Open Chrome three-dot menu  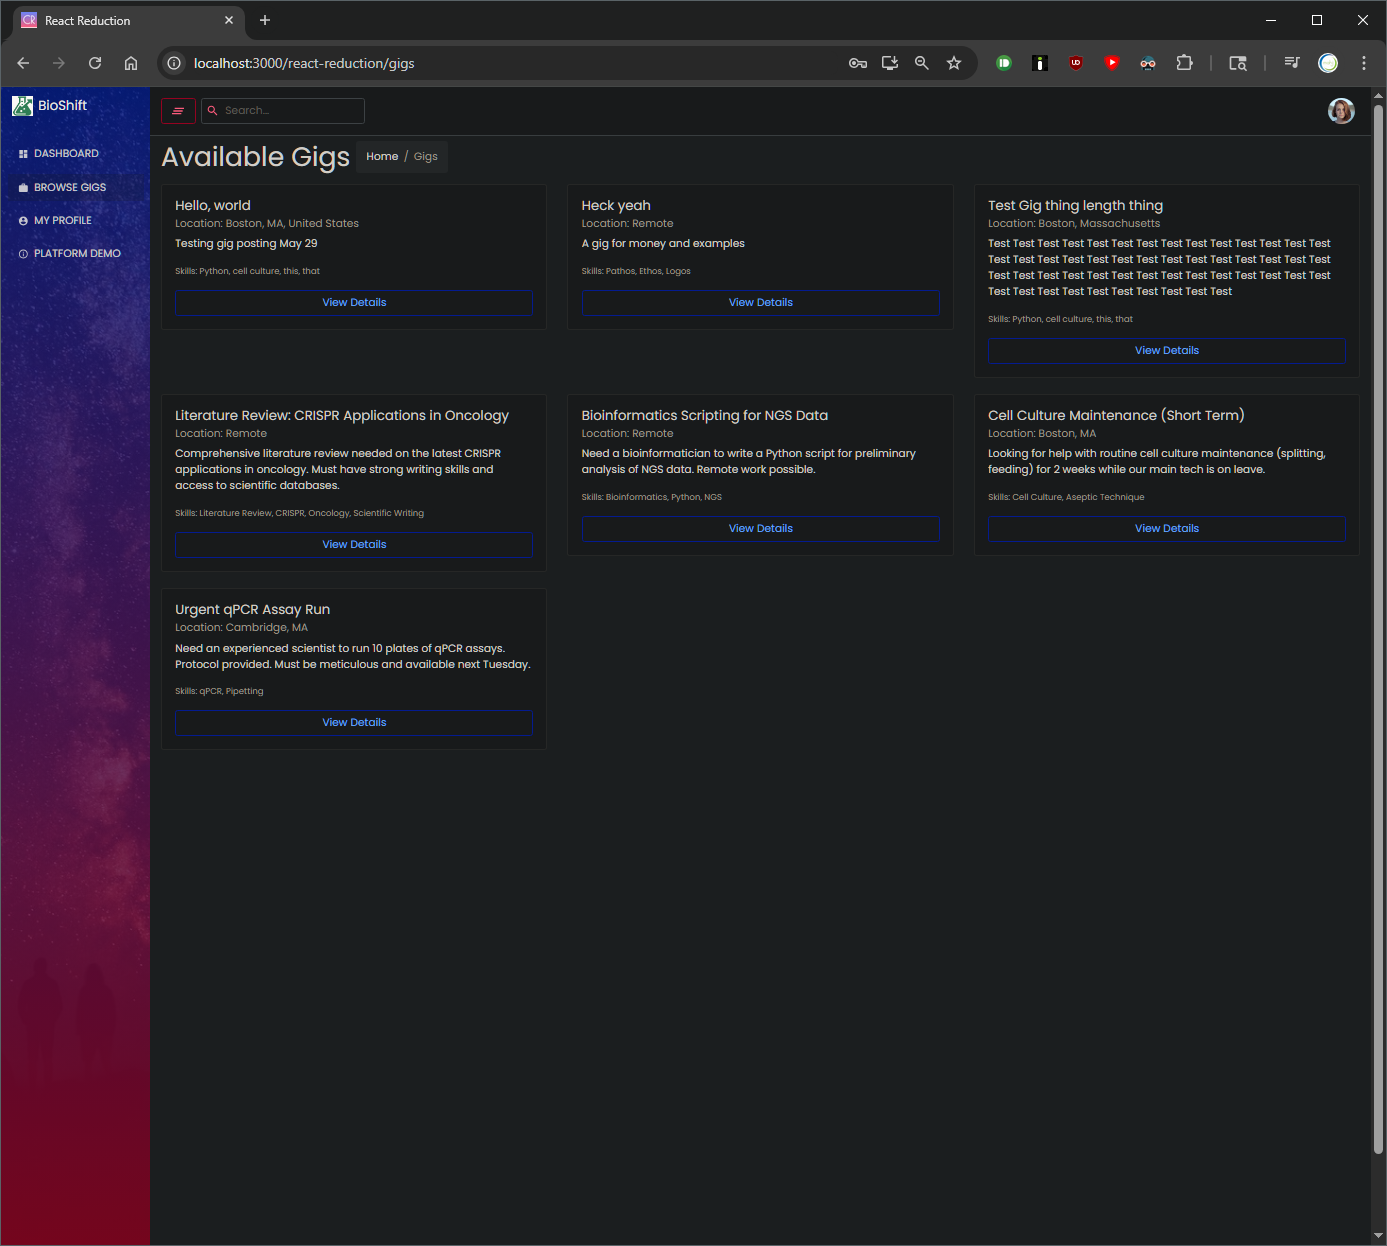pyautogui.click(x=1364, y=63)
